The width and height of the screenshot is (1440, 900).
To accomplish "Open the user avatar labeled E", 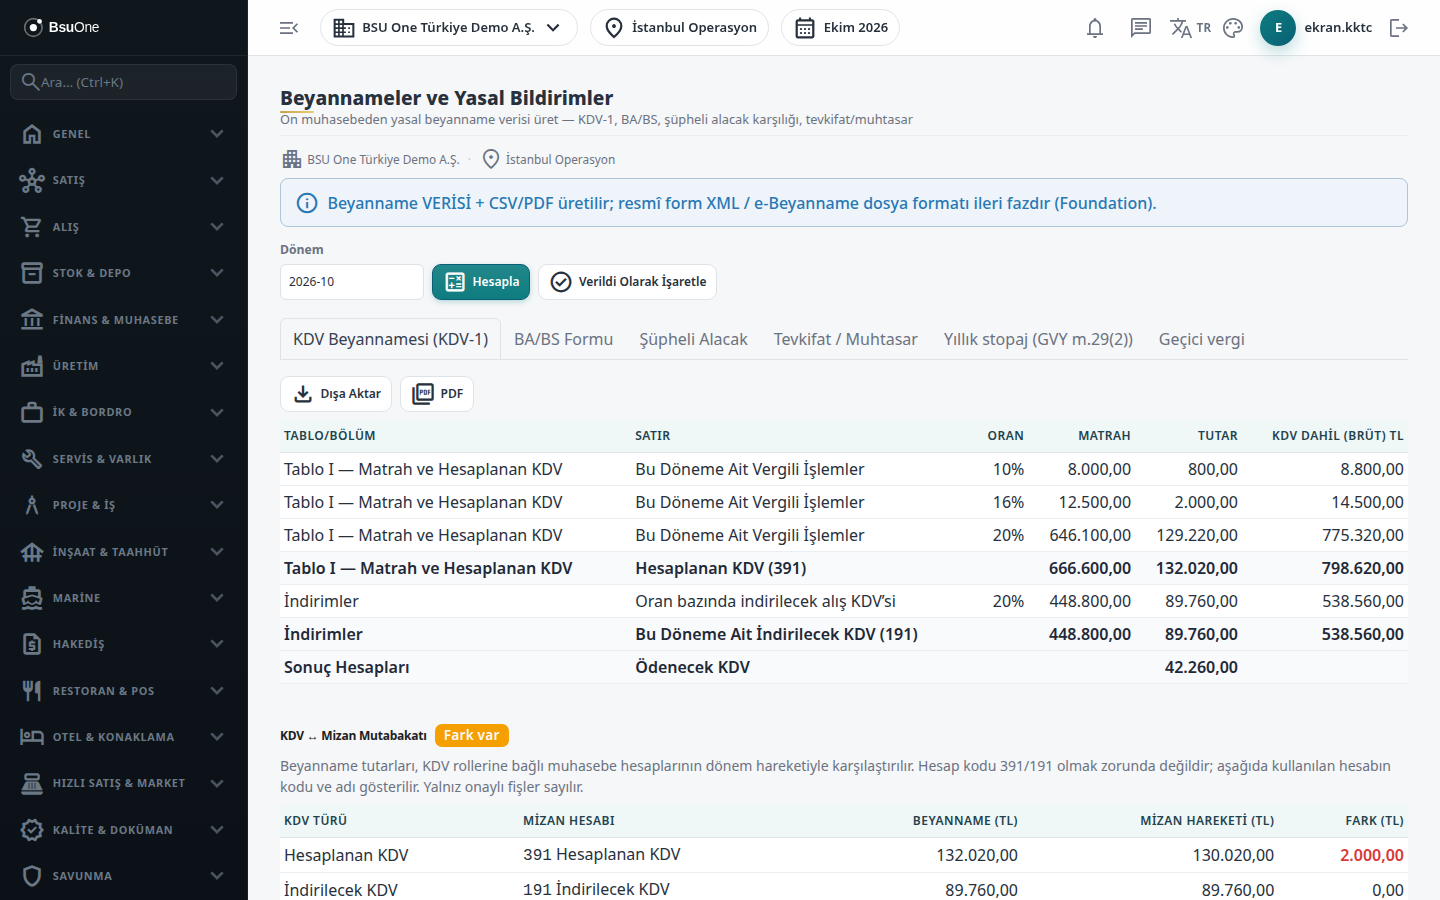I will pyautogui.click(x=1278, y=28).
